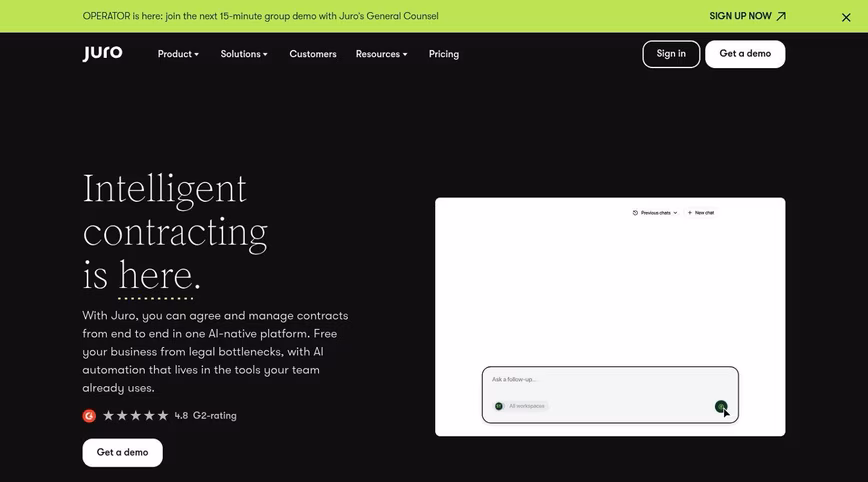The image size is (868, 482).
Task: Open the Product dropdown menu
Action: (x=178, y=54)
